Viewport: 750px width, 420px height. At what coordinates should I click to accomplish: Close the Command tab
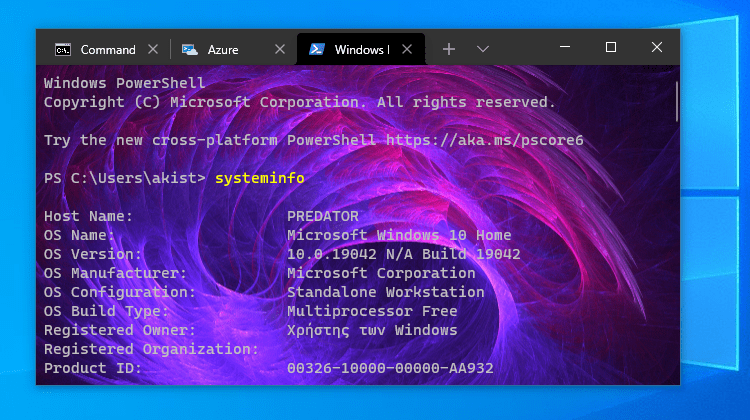[x=153, y=49]
